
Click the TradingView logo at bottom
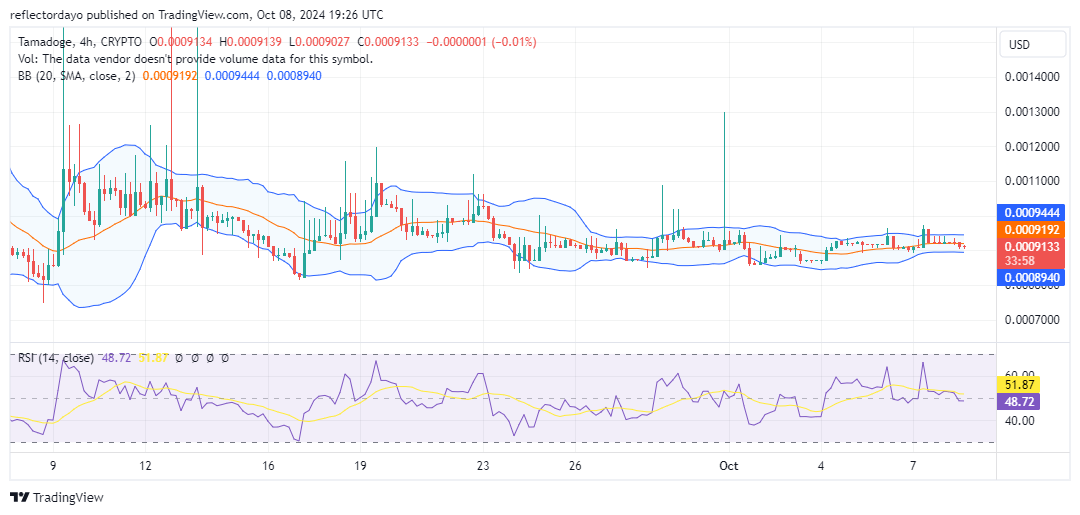coord(56,497)
